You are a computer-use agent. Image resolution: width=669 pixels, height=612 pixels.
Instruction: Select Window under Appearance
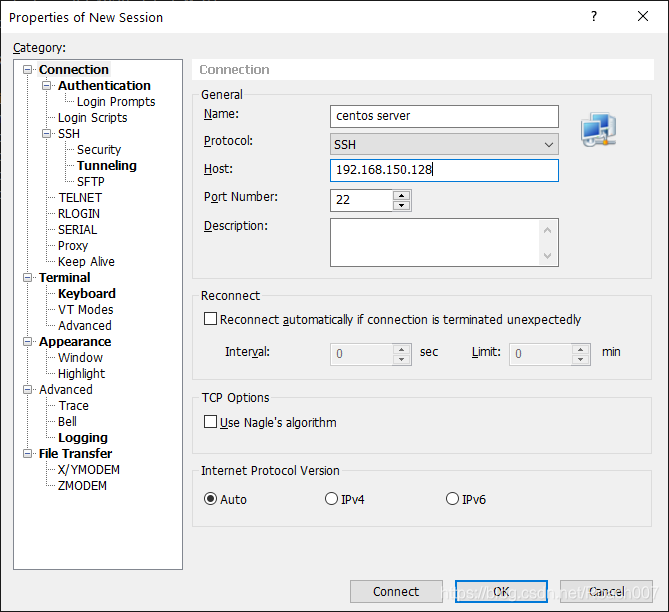(80, 358)
